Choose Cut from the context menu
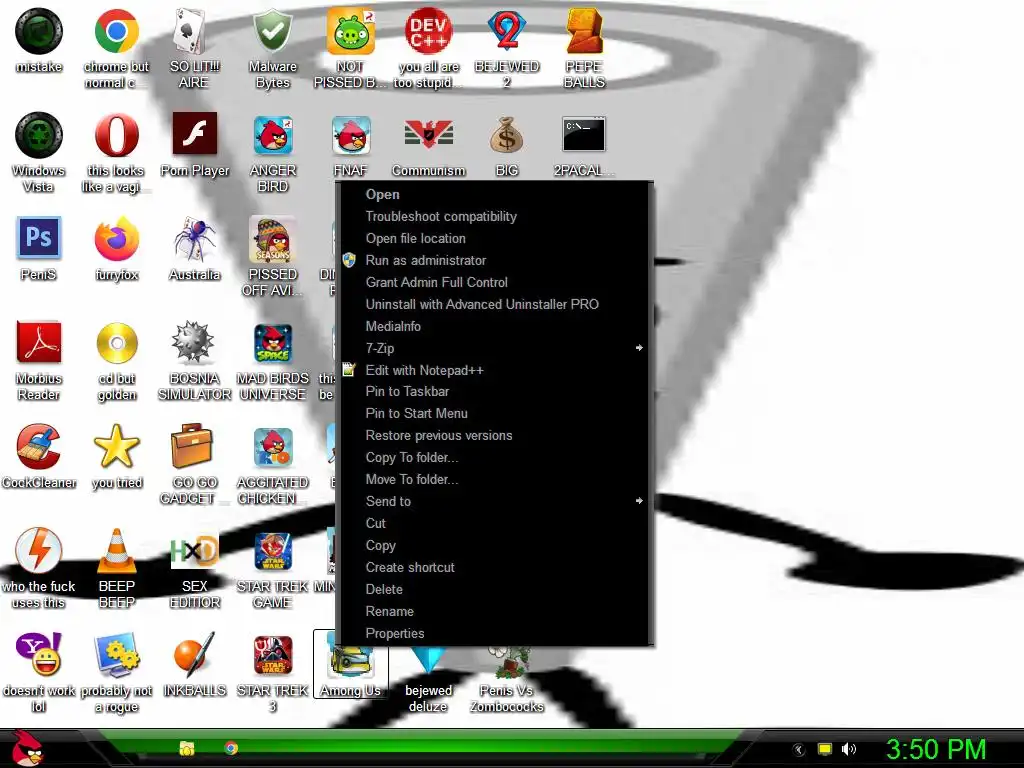Viewport: 1024px width, 768px height. click(494, 523)
